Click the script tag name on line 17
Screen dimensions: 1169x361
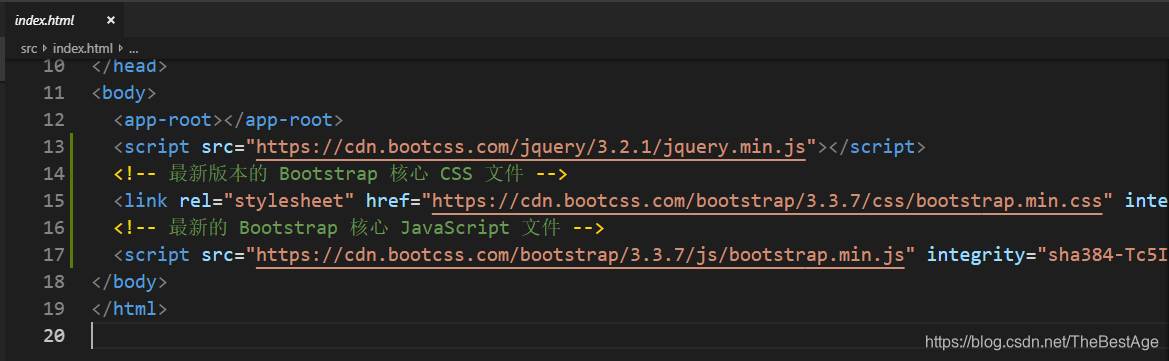[157, 254]
